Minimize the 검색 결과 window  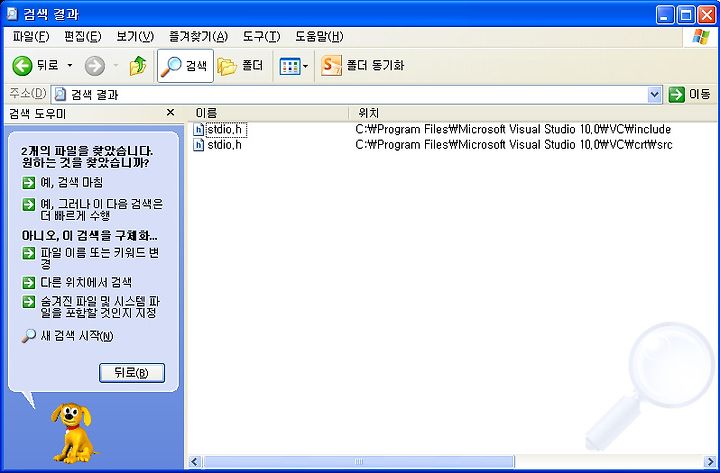coord(665,15)
